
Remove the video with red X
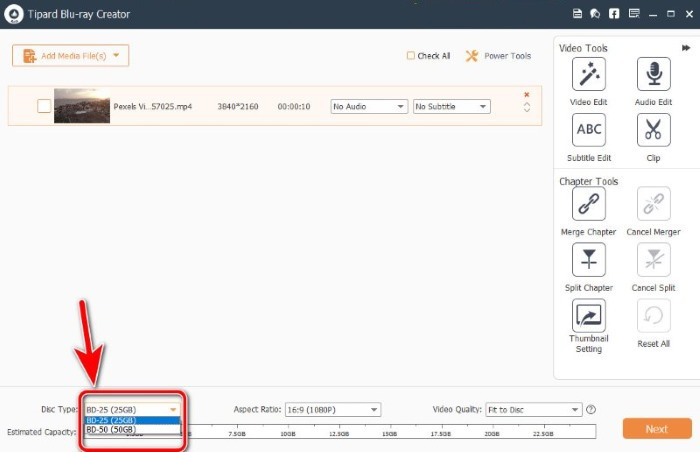point(527,95)
